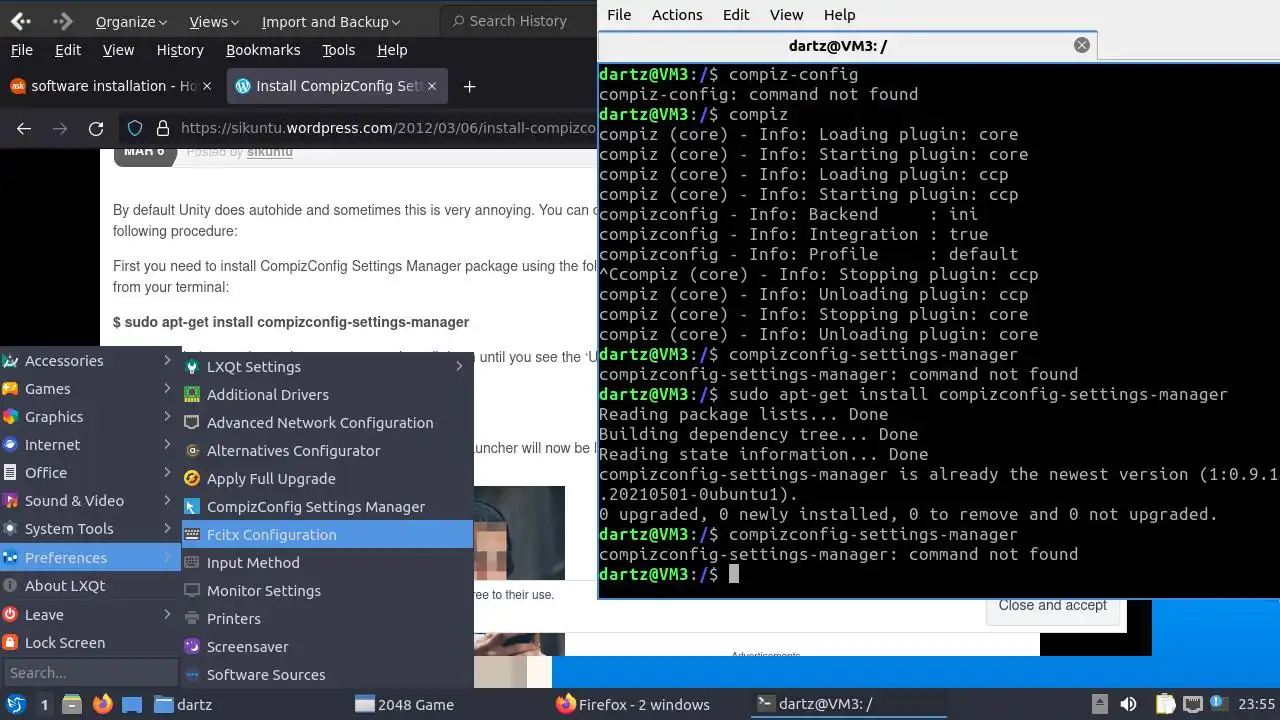The height and width of the screenshot is (720, 1280).
Task: Launch file manager from panel quicklaunch
Action: click(72, 704)
